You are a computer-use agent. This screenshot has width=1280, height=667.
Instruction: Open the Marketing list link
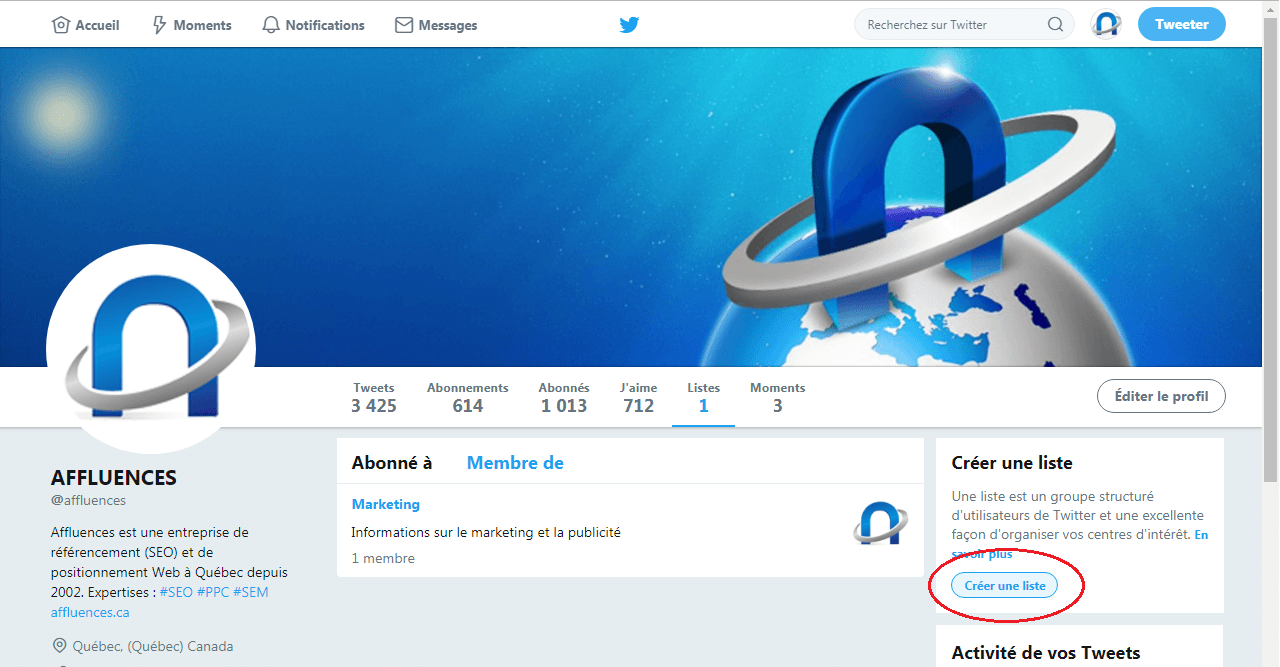click(386, 504)
